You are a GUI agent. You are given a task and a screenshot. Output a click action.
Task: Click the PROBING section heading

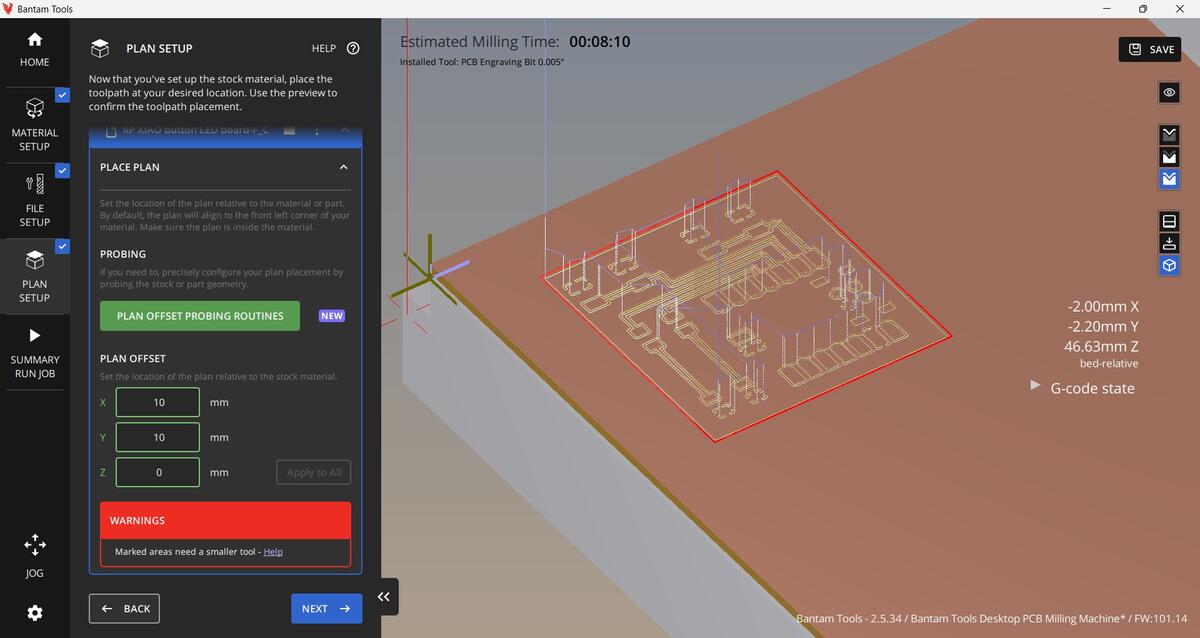tap(123, 254)
